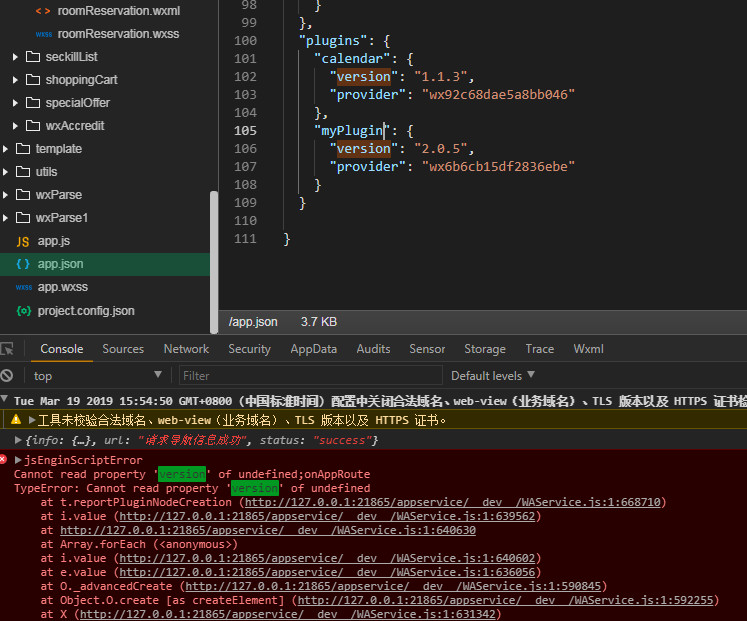Open project.config.json in the file tree
The height and width of the screenshot is (621, 747).
click(85, 311)
